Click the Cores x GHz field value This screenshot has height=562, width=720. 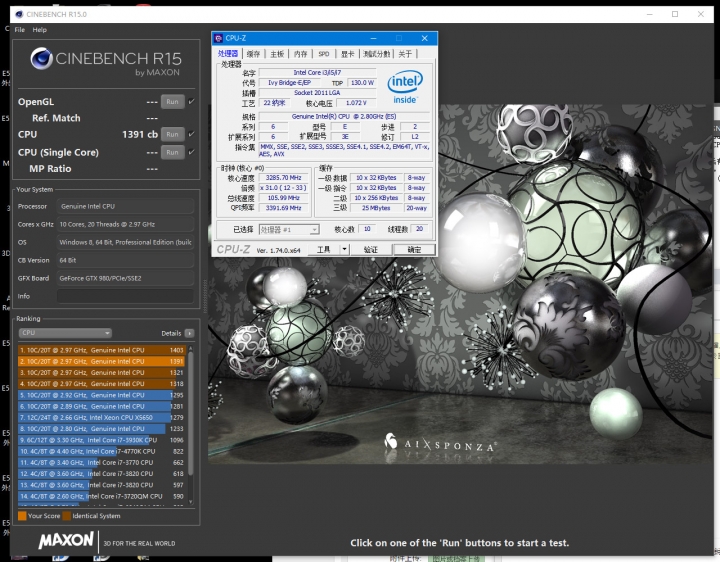[x=125, y=225]
